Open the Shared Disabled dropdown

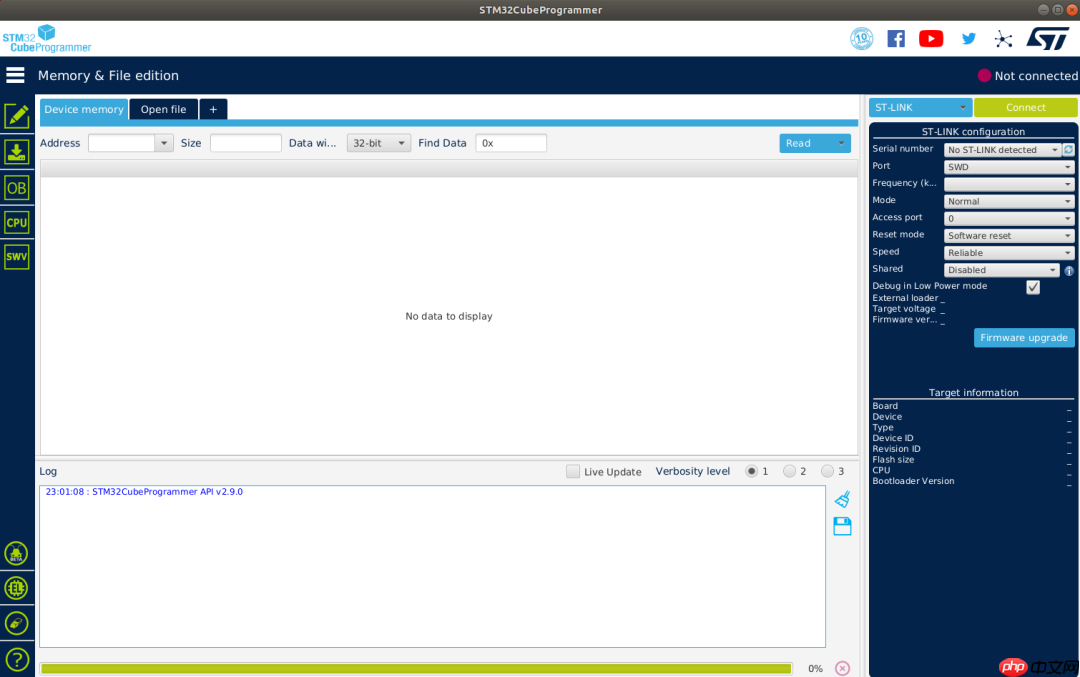[1001, 270]
